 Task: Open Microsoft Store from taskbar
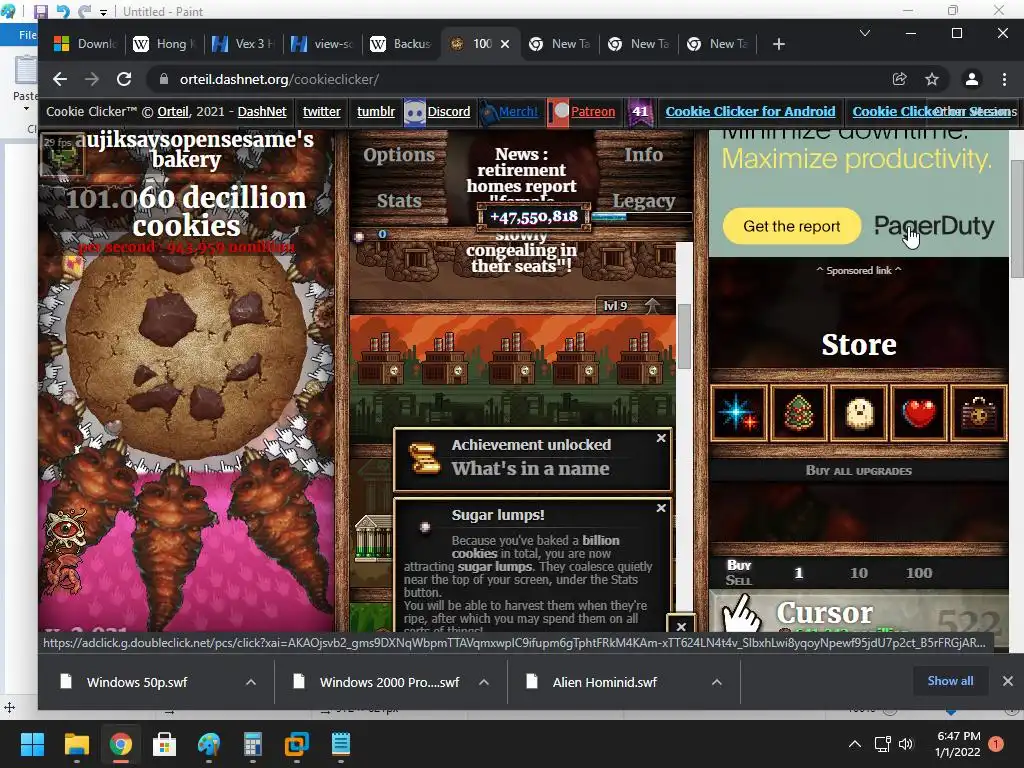click(164, 744)
